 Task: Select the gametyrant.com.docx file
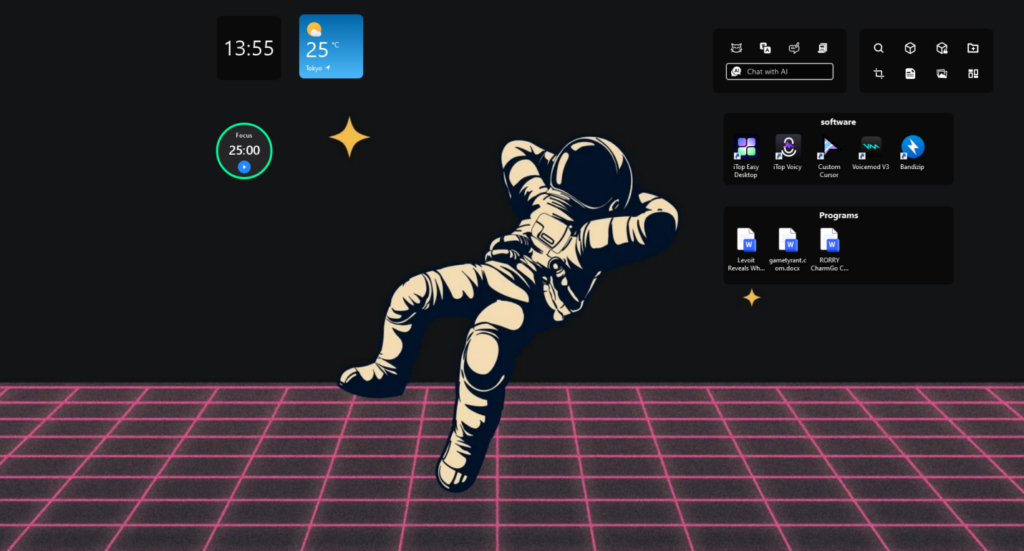coord(787,249)
